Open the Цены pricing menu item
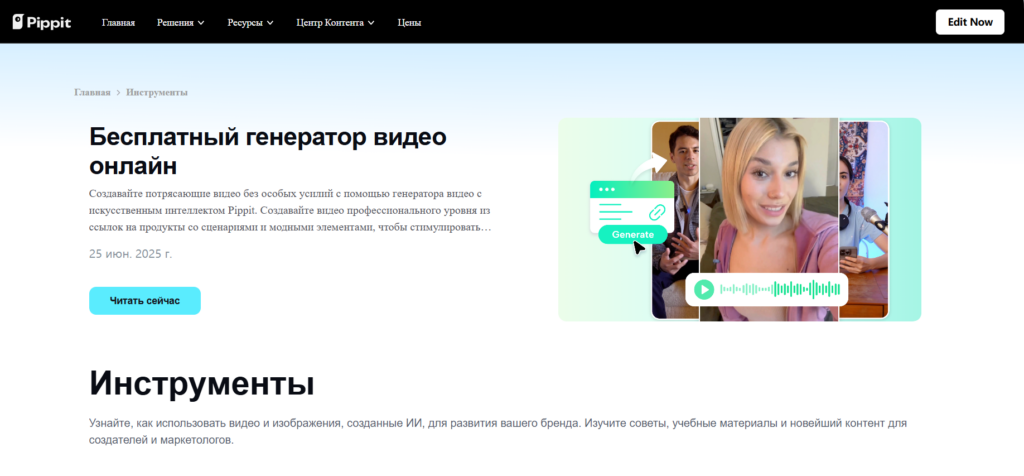 (409, 21)
